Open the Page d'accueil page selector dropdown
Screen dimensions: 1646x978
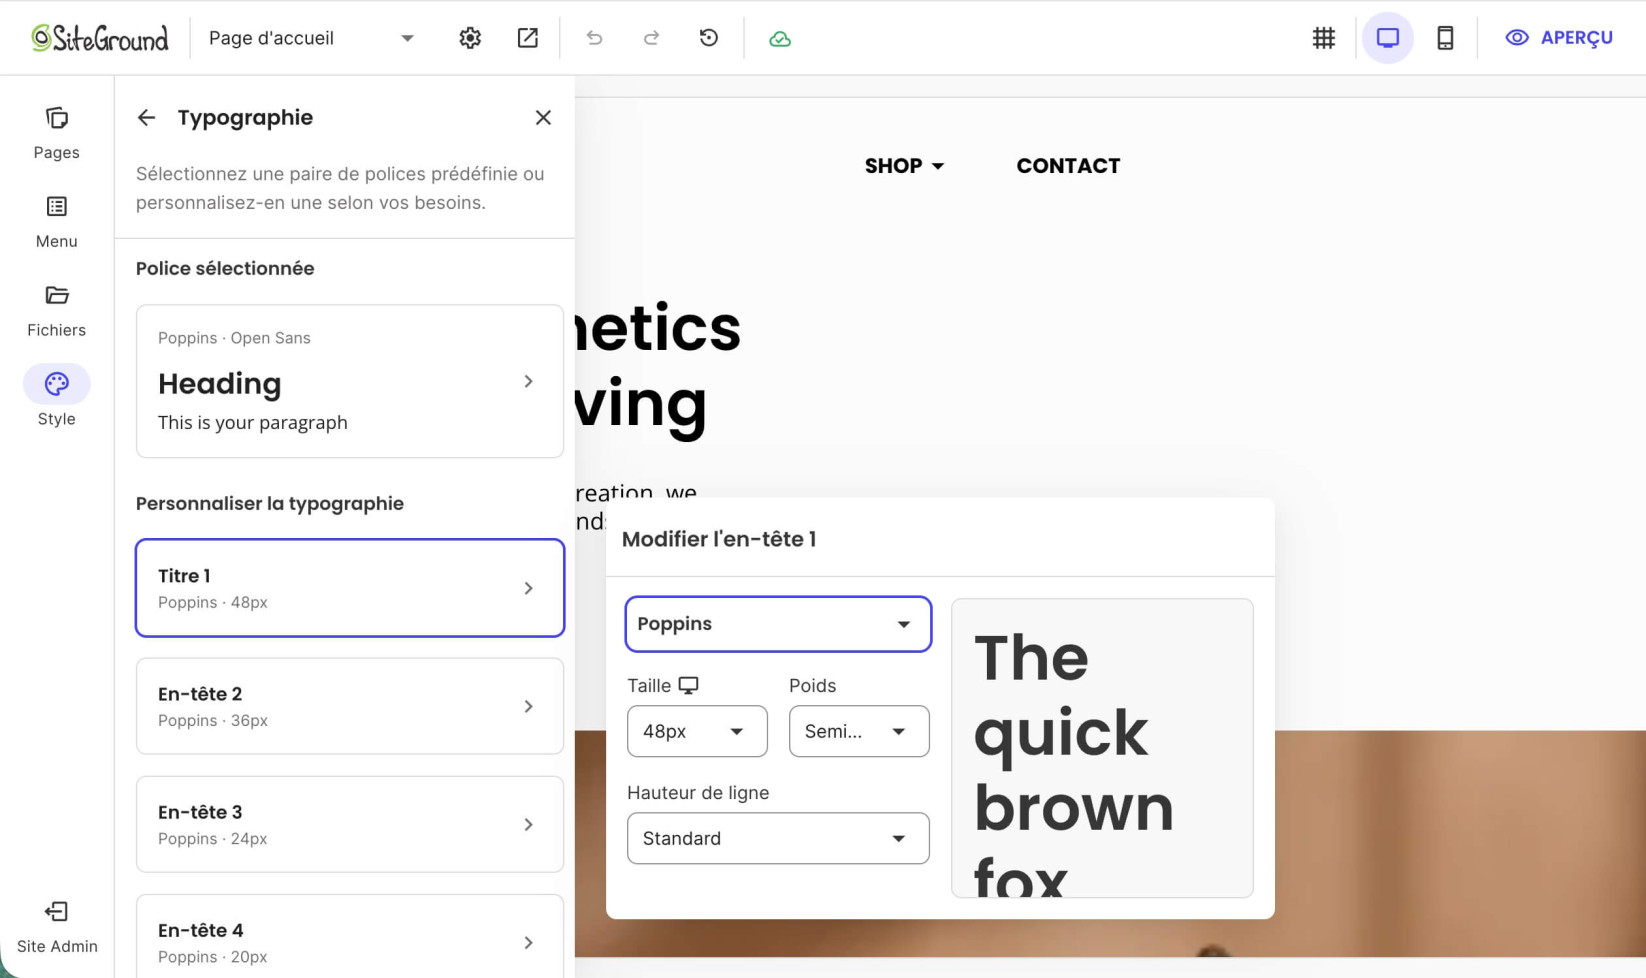[x=311, y=38]
